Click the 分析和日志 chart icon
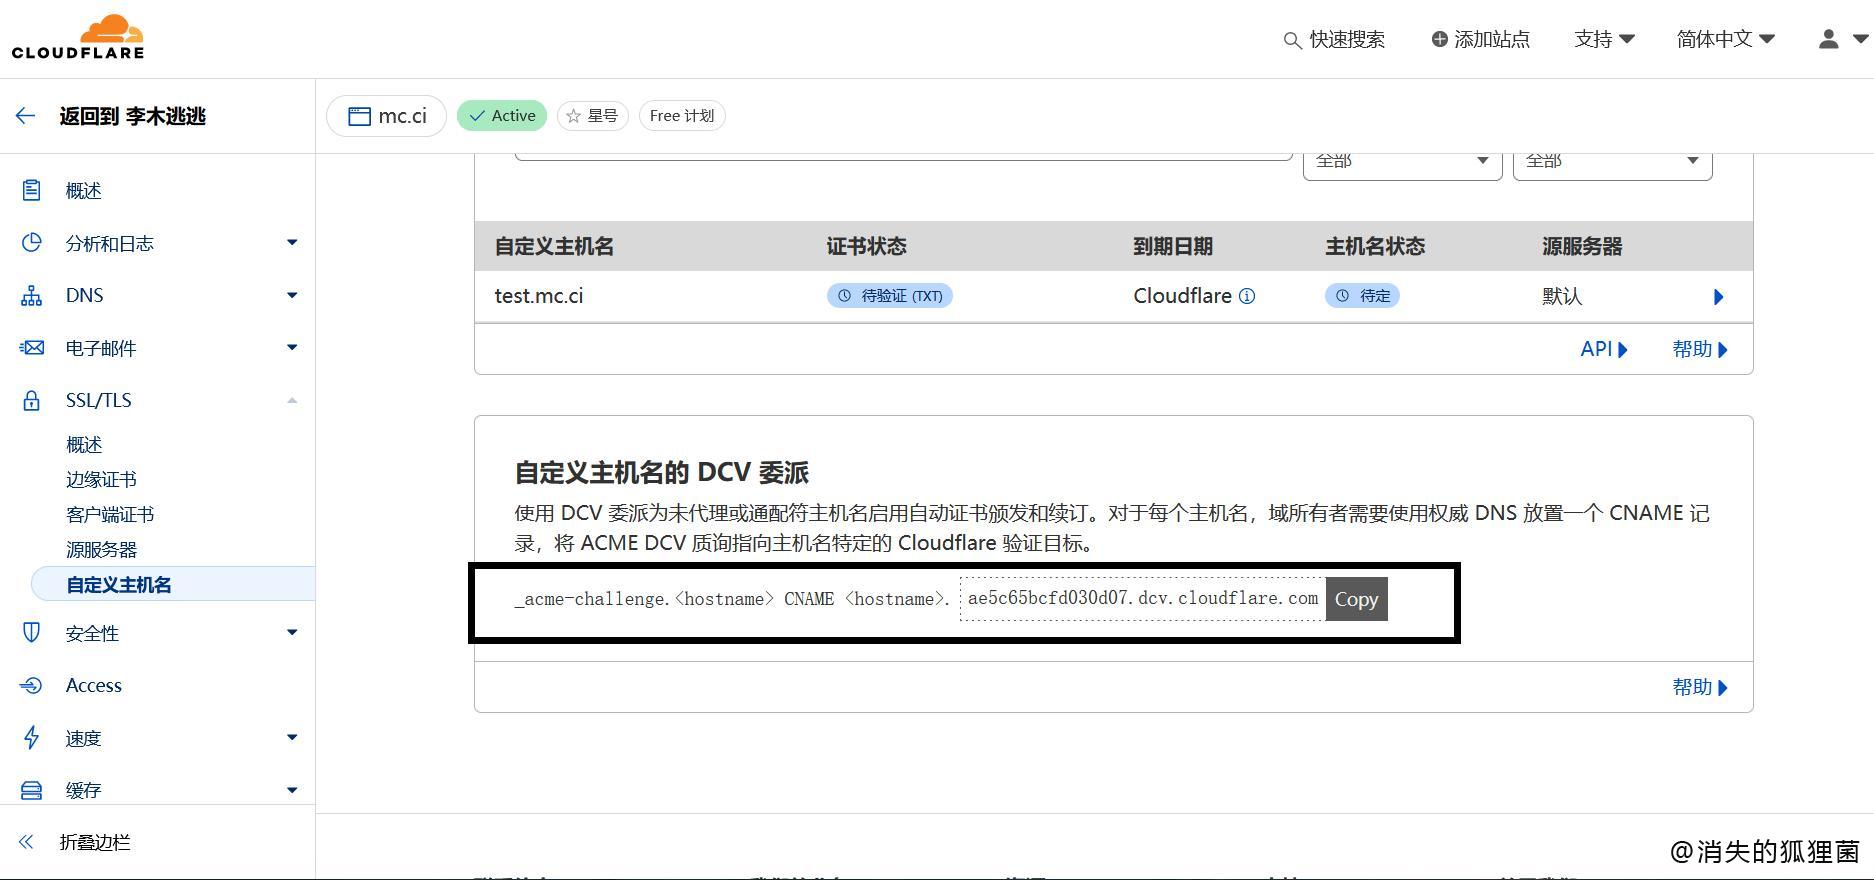This screenshot has width=1874, height=880. click(x=31, y=243)
